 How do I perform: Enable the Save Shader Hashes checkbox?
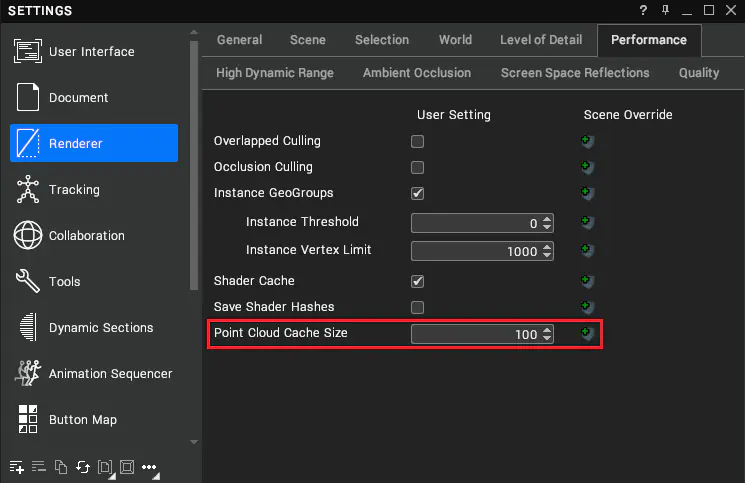(x=417, y=307)
